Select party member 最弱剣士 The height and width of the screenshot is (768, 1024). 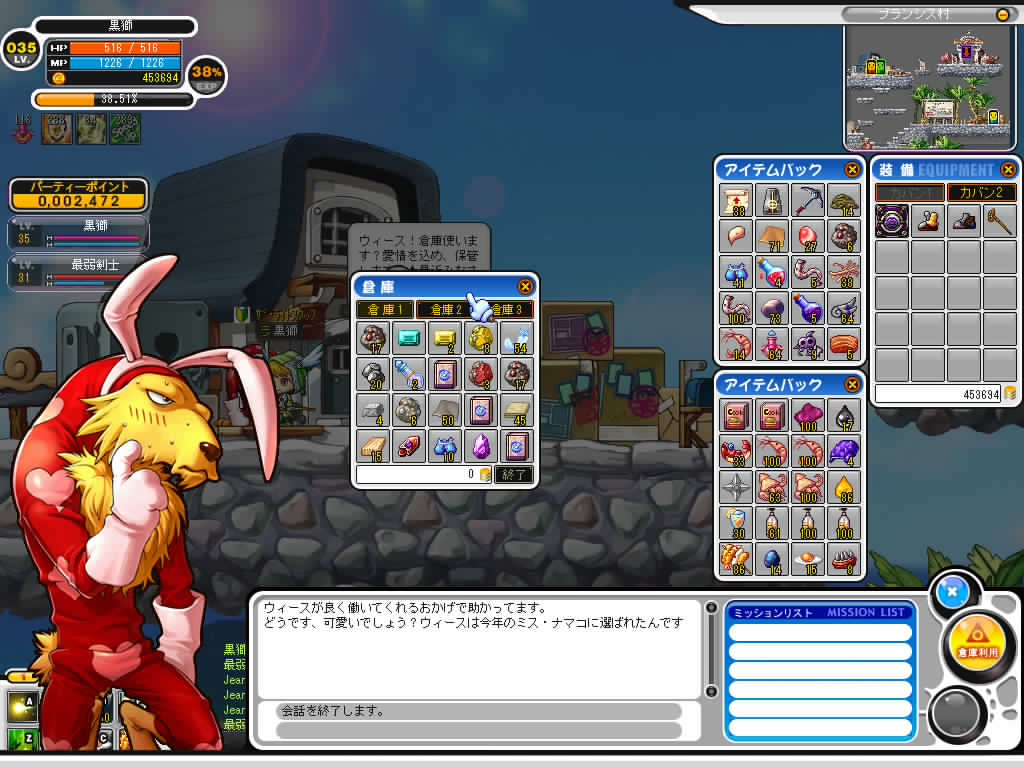tap(77, 272)
